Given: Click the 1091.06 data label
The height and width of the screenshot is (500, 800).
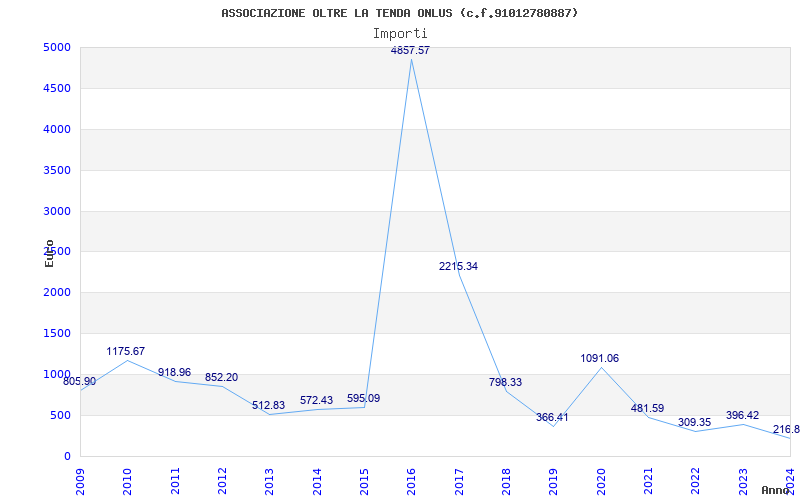Looking at the screenshot, I should 599,359.
